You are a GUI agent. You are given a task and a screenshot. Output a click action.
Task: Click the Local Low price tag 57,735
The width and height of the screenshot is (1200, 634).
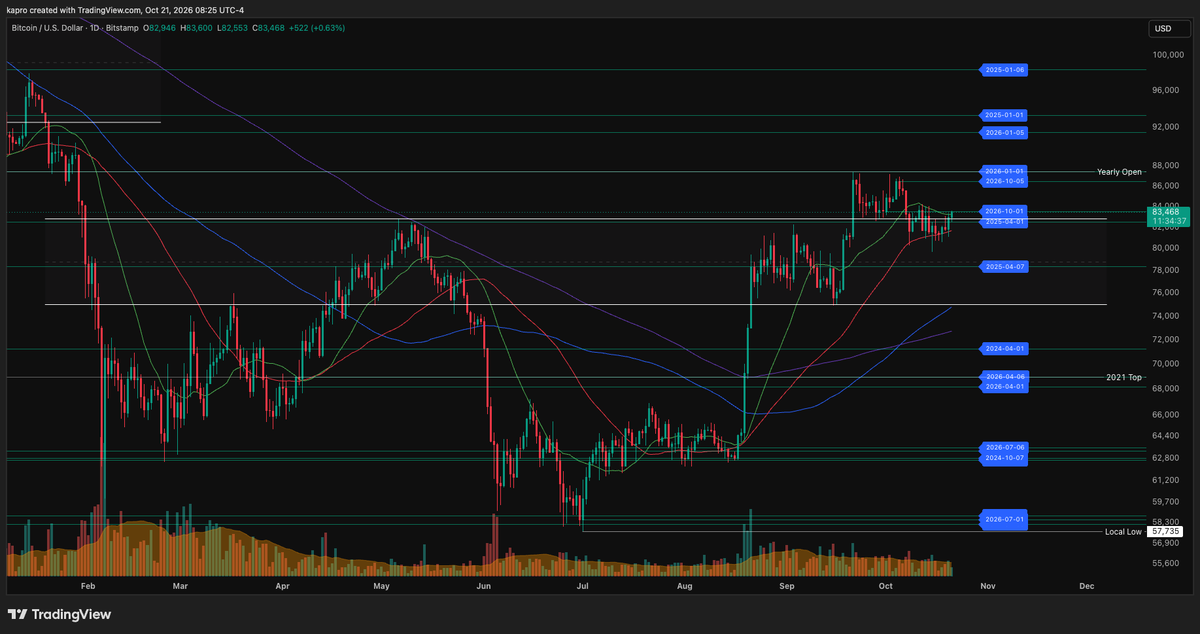(1167, 532)
